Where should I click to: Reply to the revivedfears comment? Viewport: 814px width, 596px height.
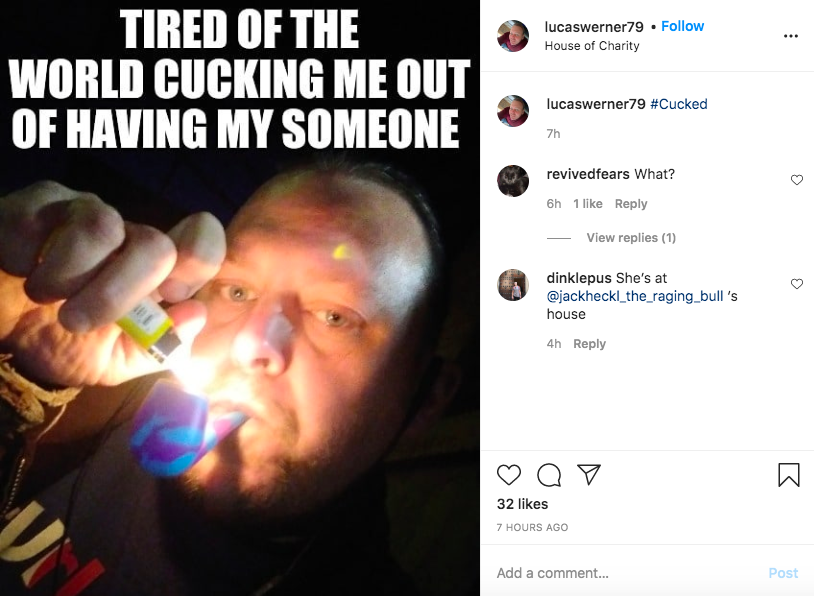tap(631, 204)
